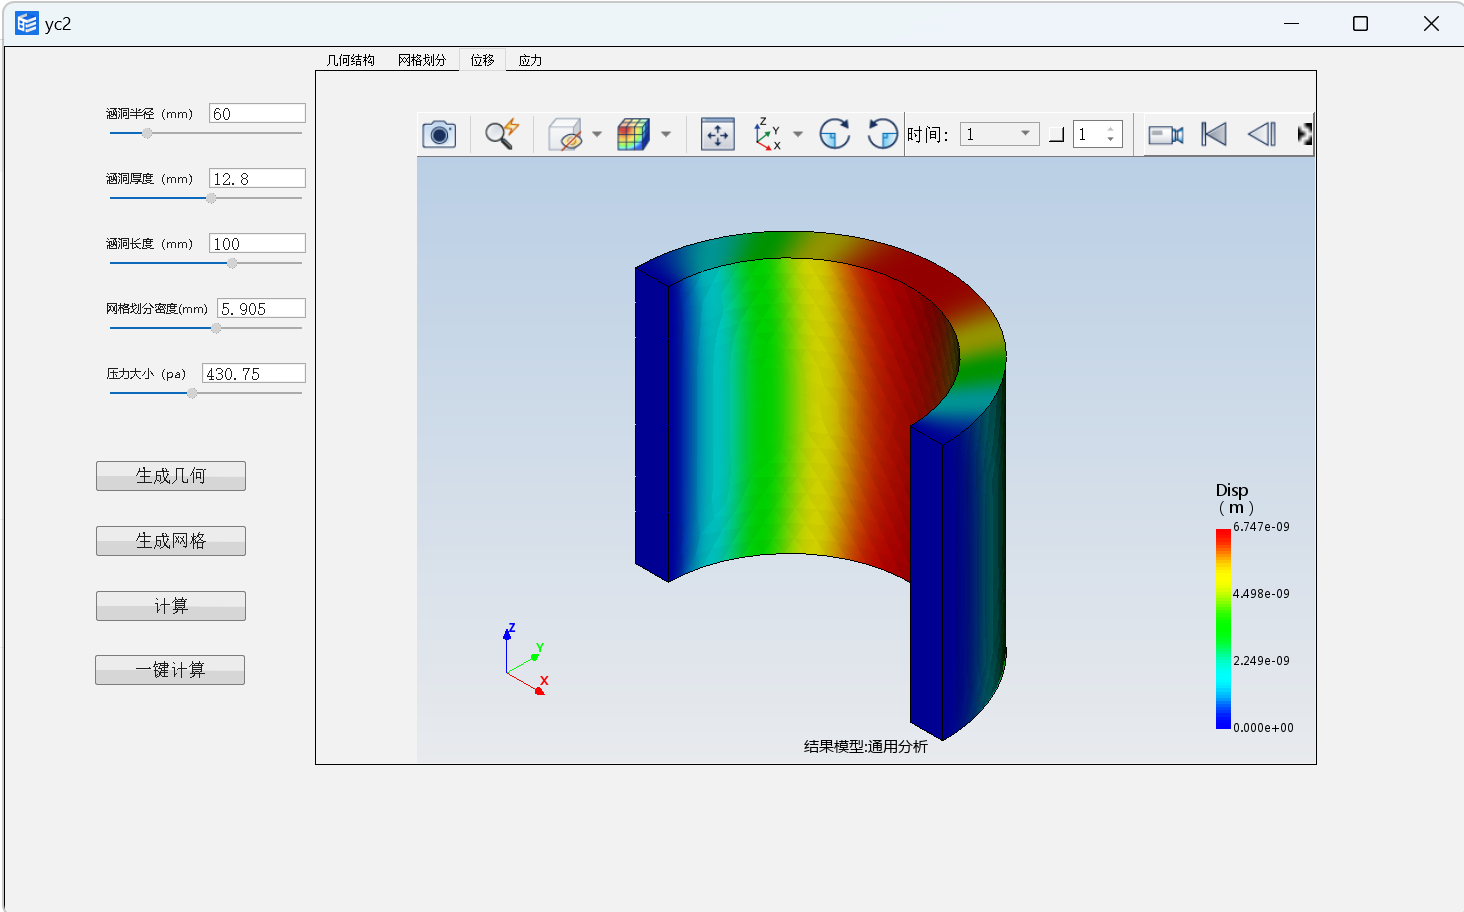Click the 涵洞长度 slider handle
Image resolution: width=1464 pixels, height=912 pixels.
232,263
